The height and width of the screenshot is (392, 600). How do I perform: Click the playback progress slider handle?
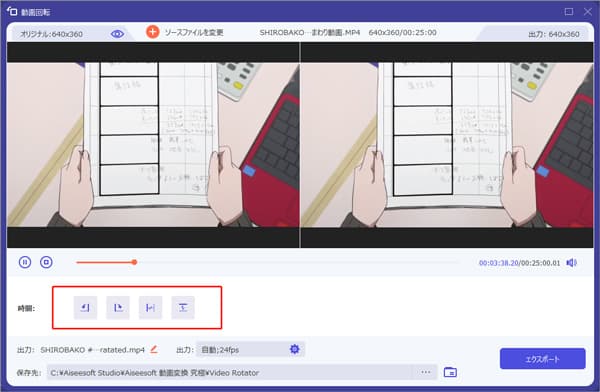pyautogui.click(x=134, y=262)
